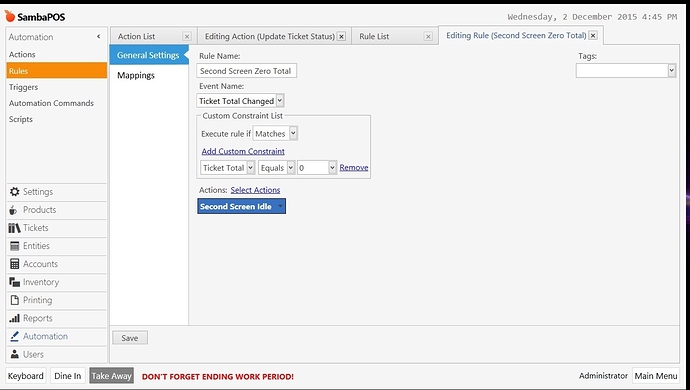Click the Automation pencil icon
The width and height of the screenshot is (690, 390).
point(15,336)
